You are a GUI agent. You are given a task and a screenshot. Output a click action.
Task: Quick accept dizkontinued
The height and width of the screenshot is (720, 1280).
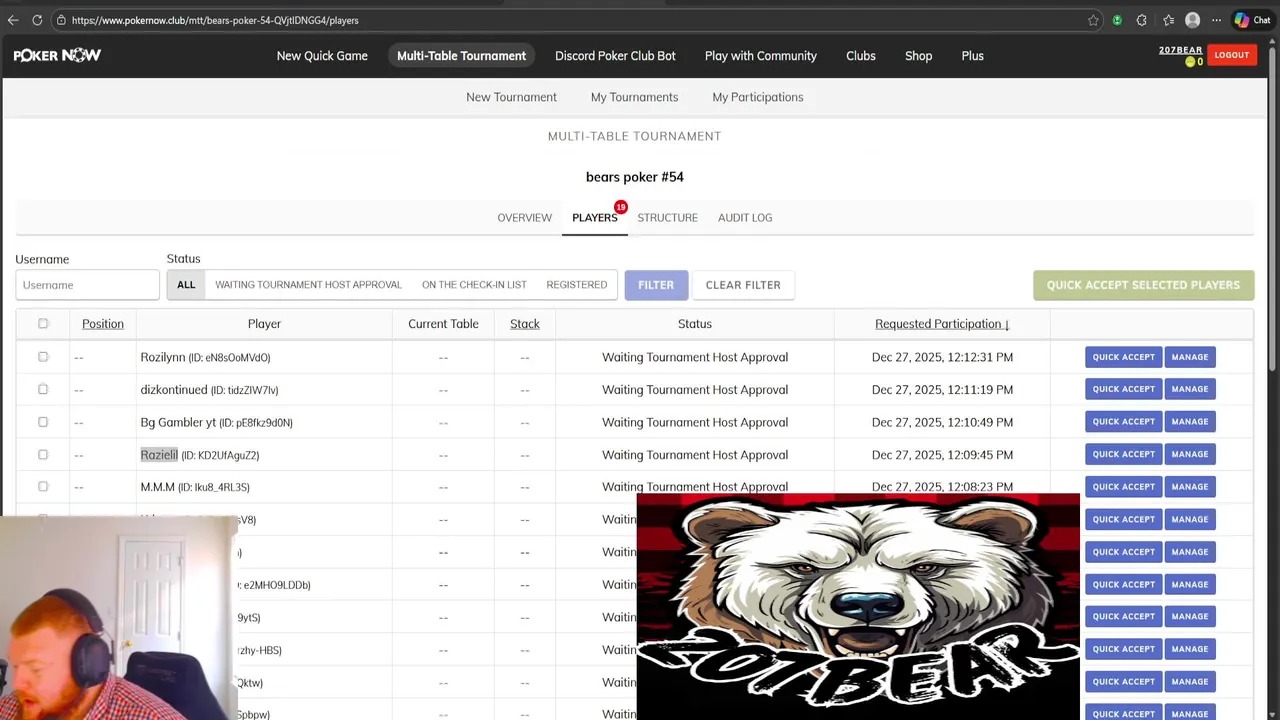pyautogui.click(x=1123, y=389)
